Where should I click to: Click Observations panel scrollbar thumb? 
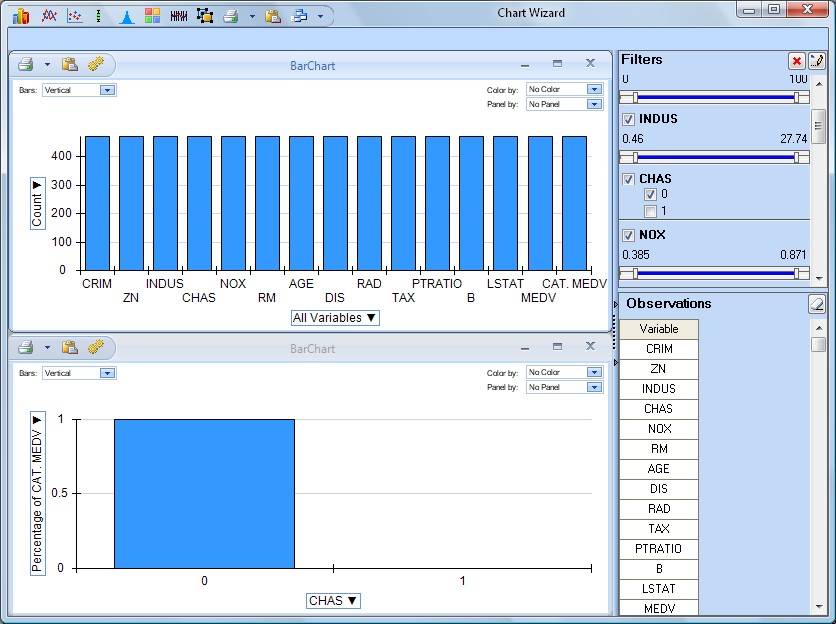[x=818, y=344]
